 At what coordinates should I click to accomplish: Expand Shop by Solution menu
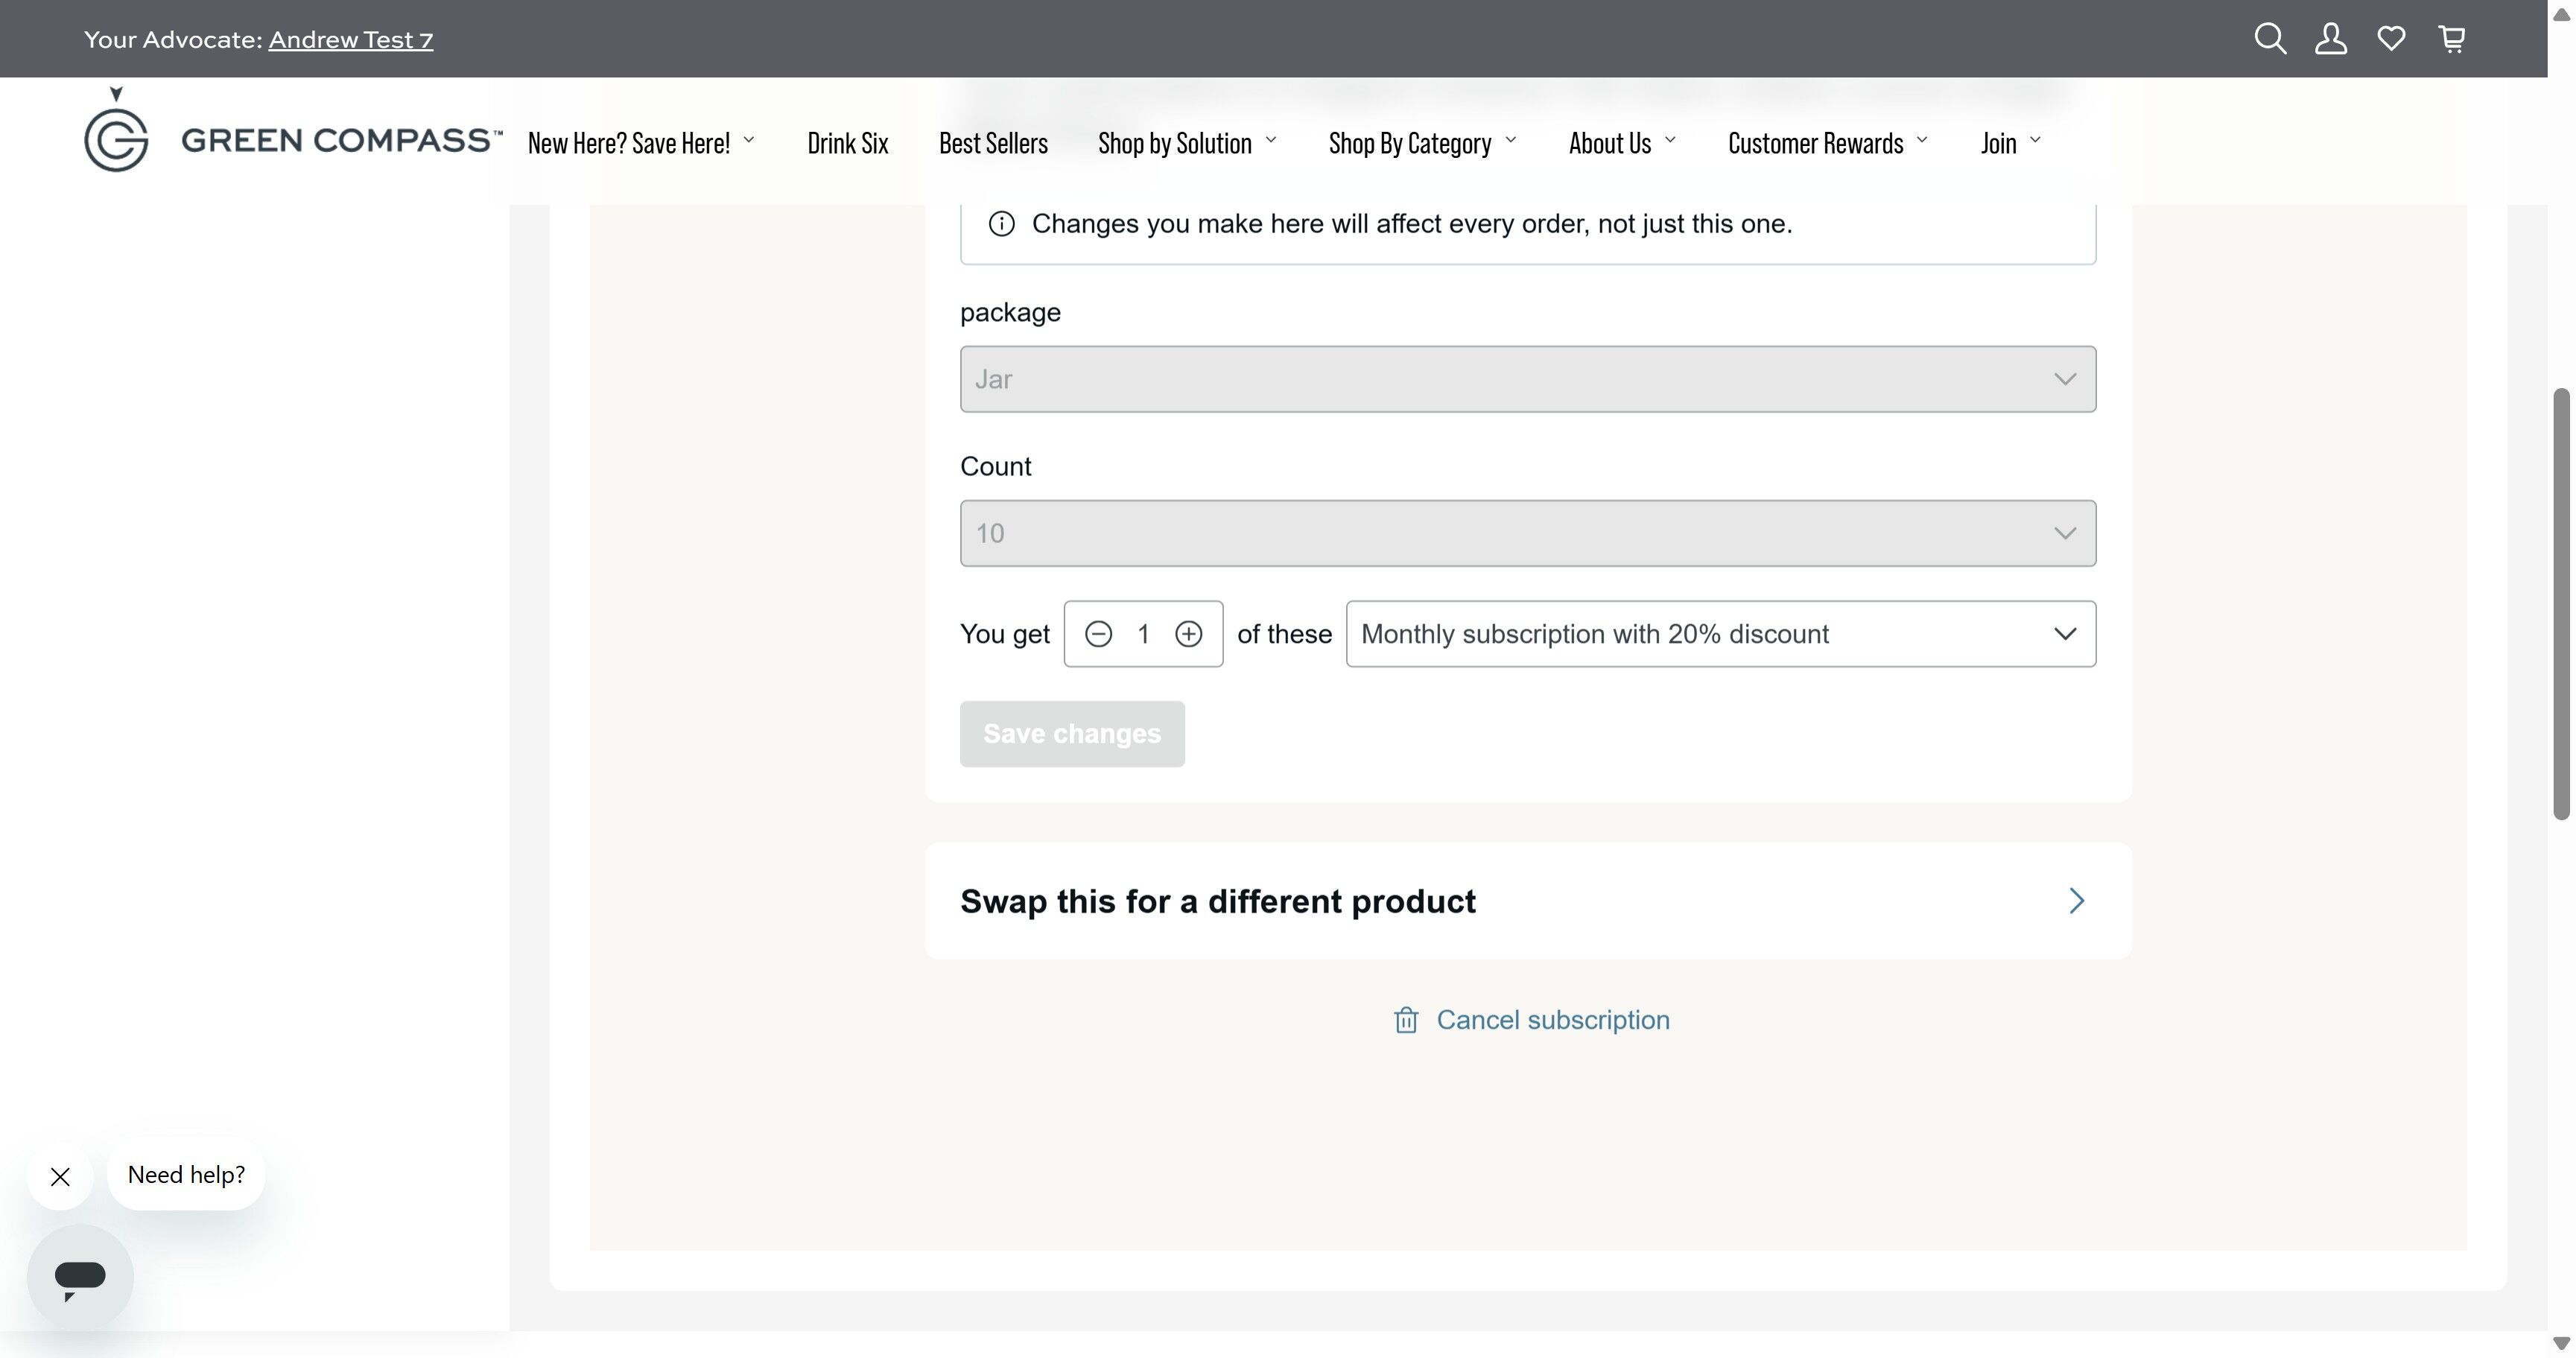[1188, 143]
